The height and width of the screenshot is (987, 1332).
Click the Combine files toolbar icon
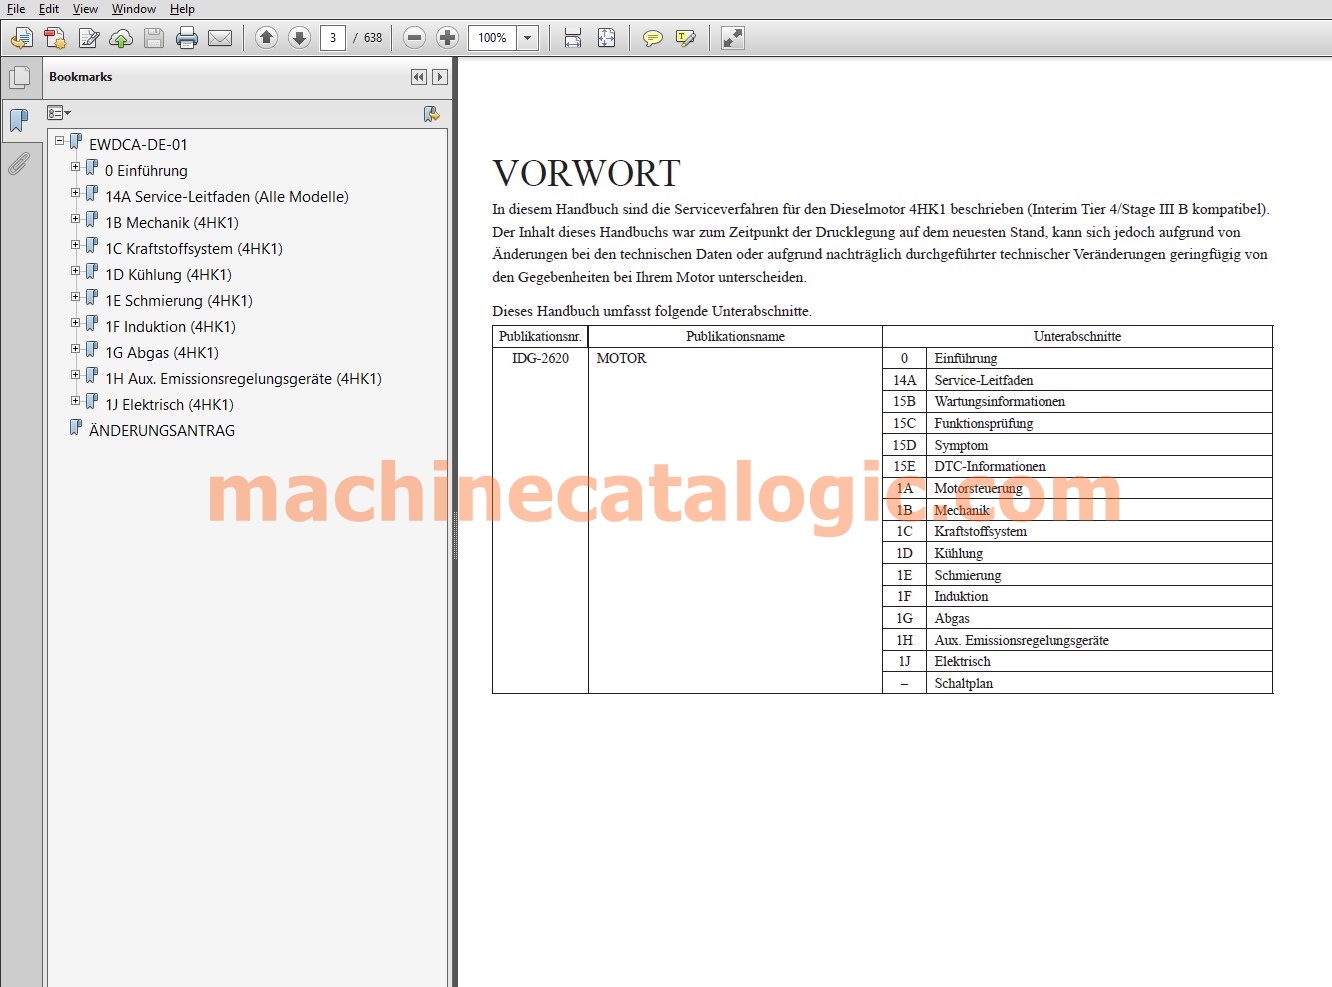point(55,38)
